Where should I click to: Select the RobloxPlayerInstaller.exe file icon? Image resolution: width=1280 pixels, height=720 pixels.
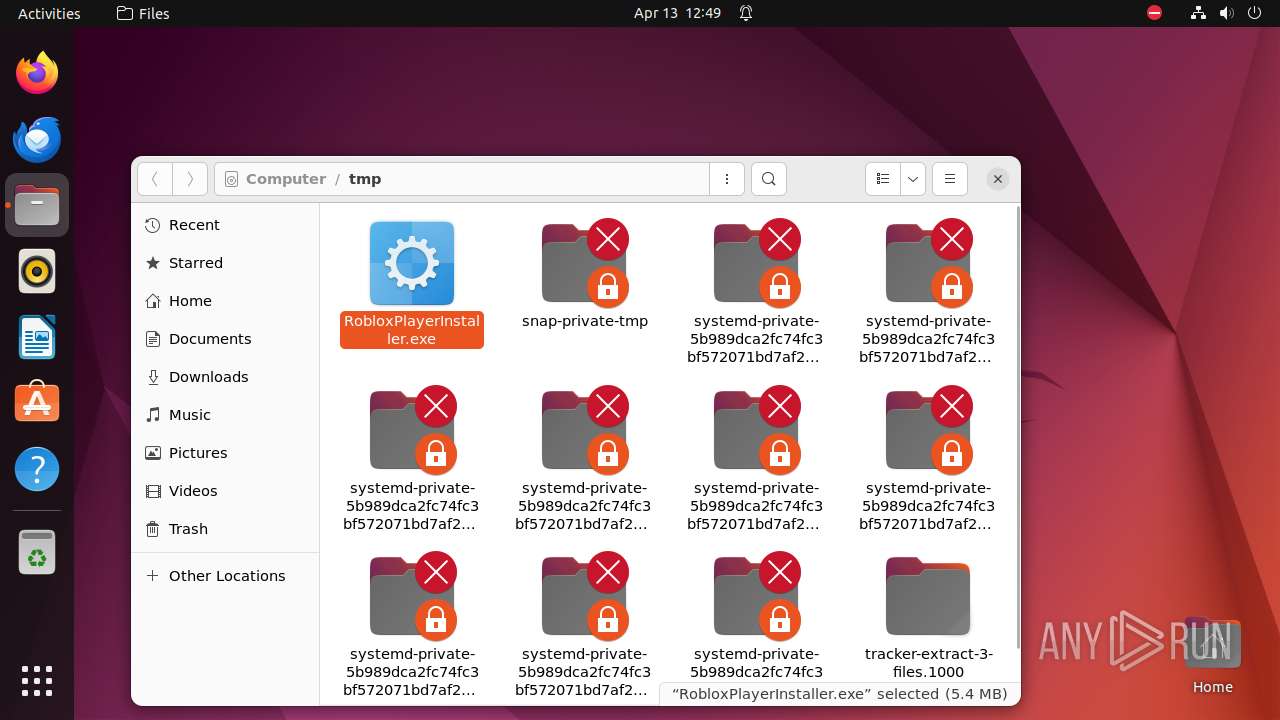412,263
